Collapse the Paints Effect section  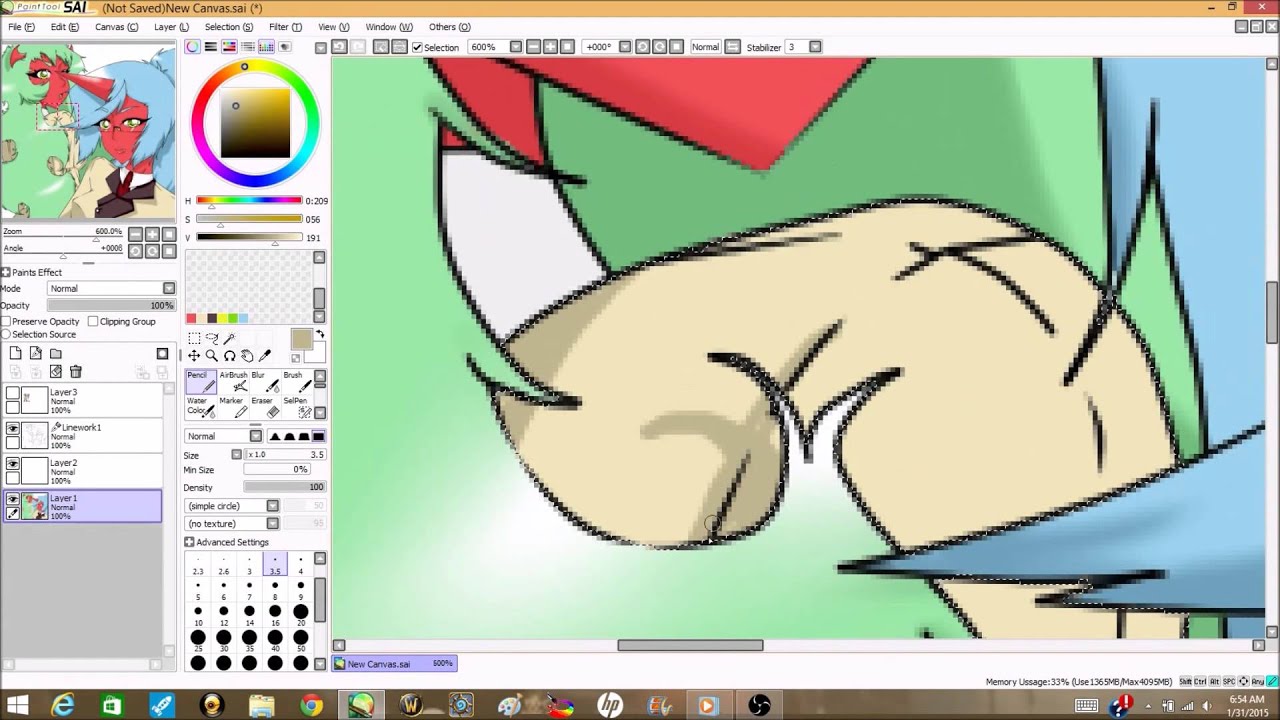tap(6, 272)
